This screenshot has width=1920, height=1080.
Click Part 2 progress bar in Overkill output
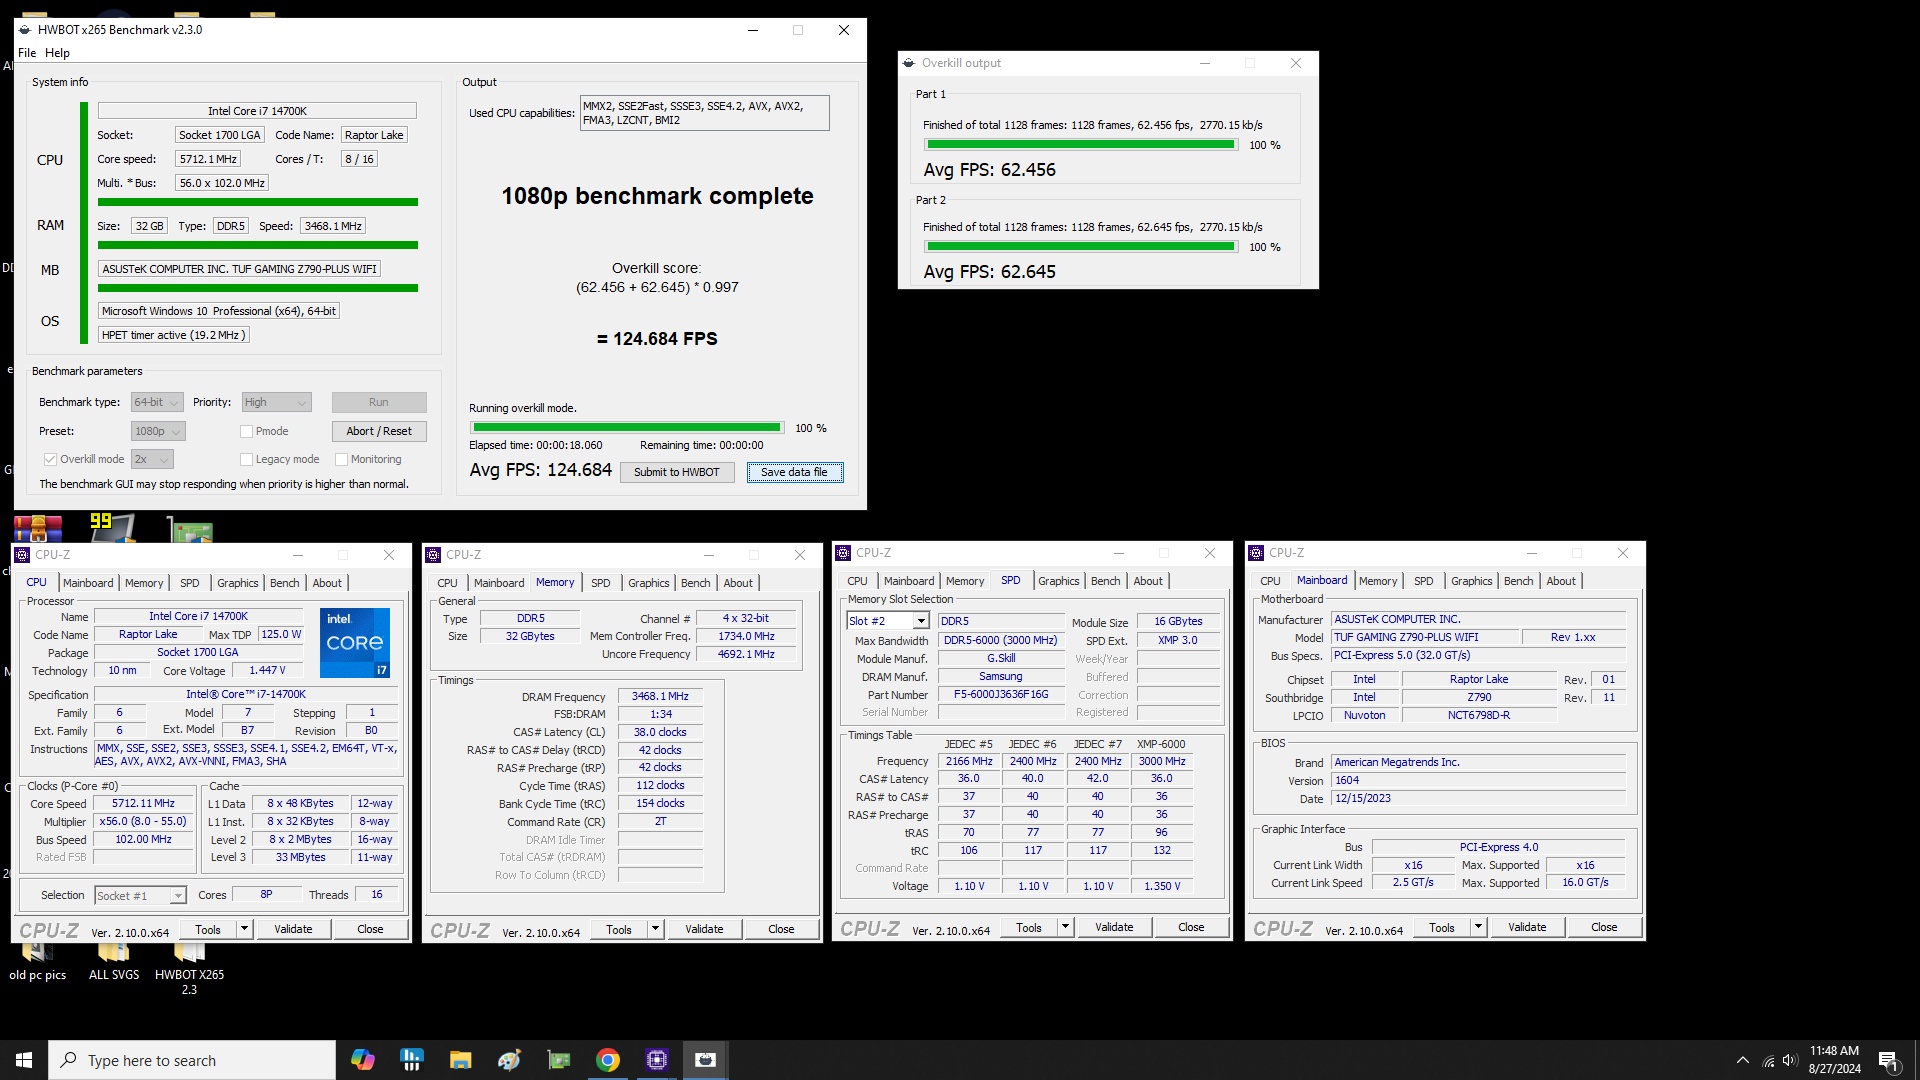1081,247
